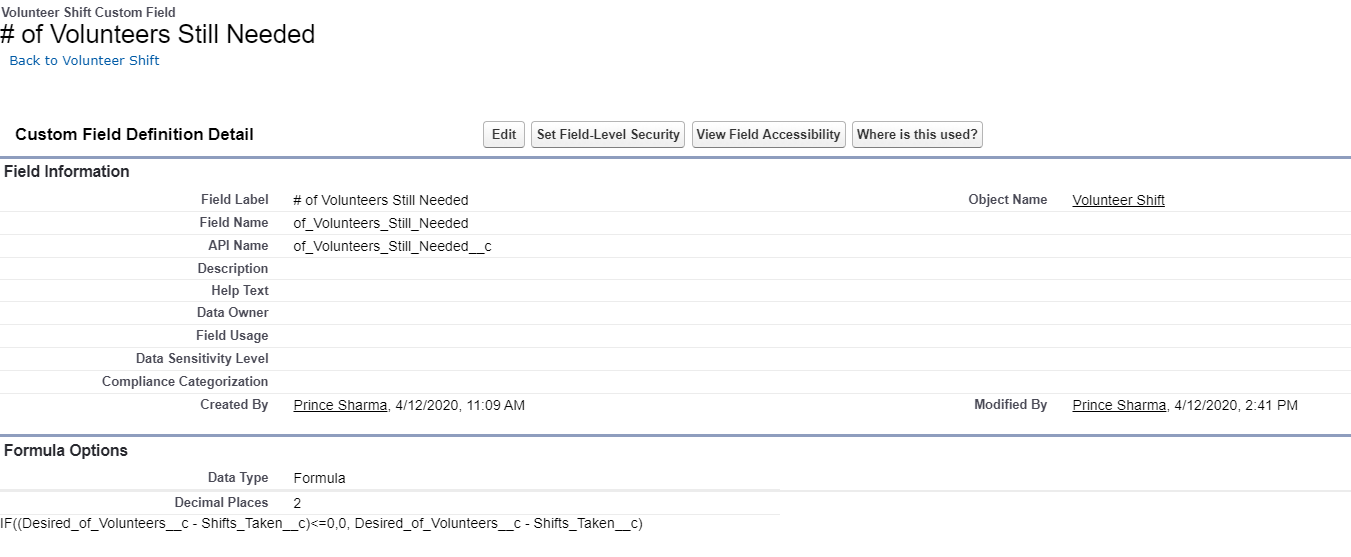Click the Data Type value 'Formula'

click(319, 478)
